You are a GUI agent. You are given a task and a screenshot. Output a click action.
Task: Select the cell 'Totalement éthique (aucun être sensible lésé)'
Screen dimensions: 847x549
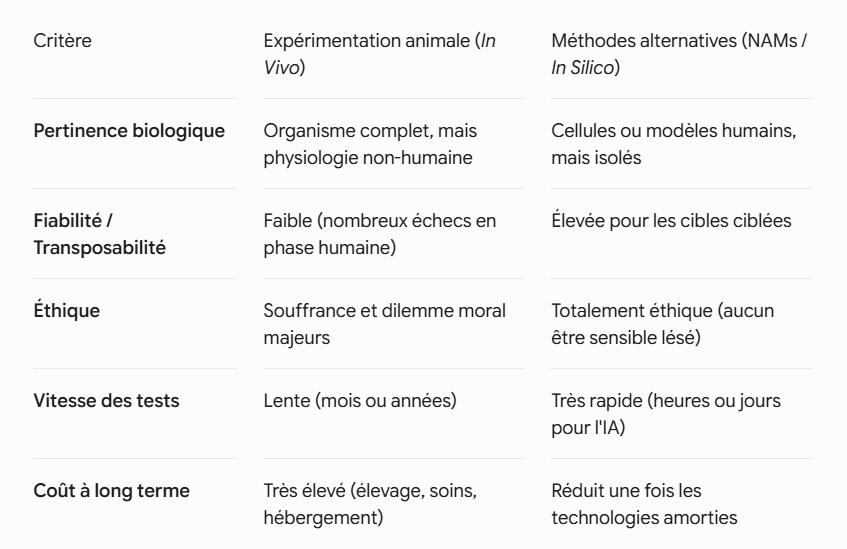663,324
